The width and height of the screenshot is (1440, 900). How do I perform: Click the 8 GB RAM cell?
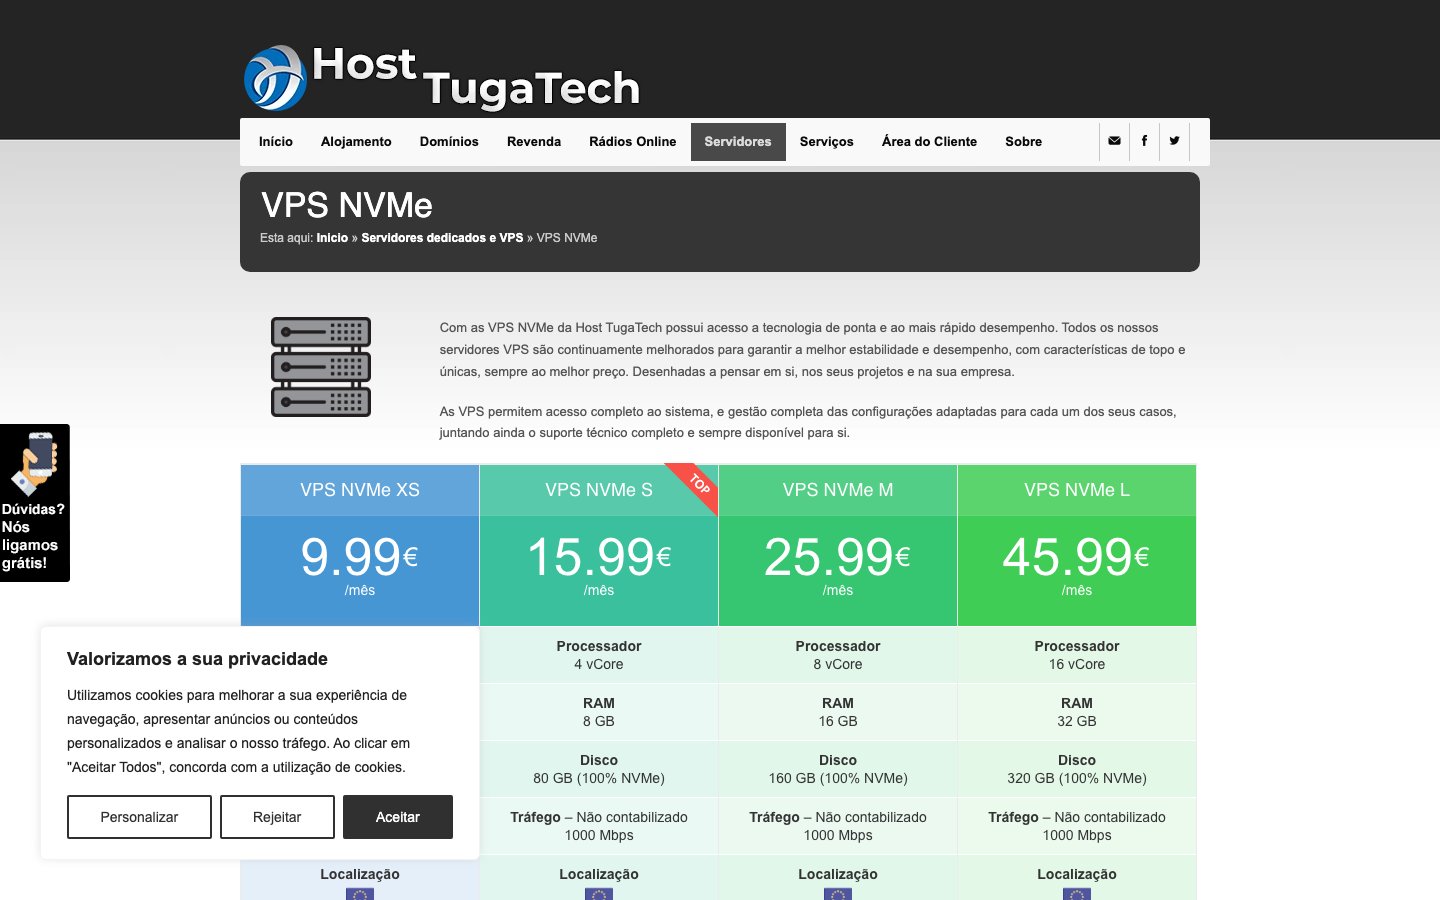click(599, 712)
